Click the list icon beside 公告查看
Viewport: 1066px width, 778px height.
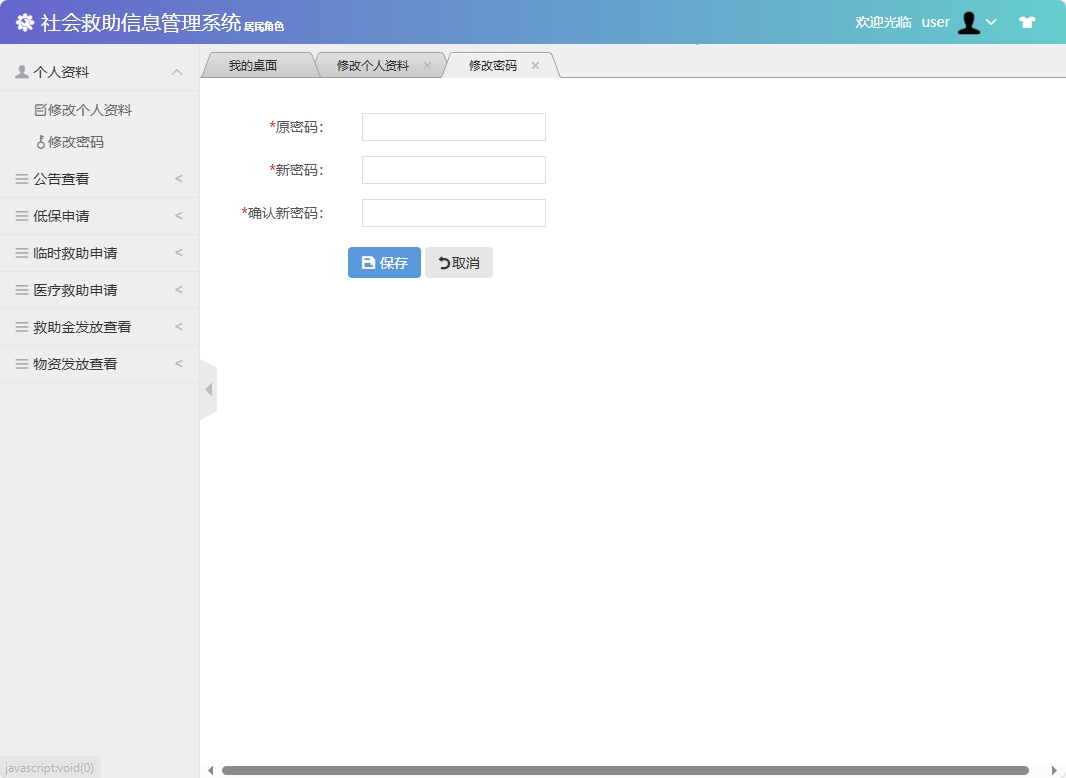21,178
